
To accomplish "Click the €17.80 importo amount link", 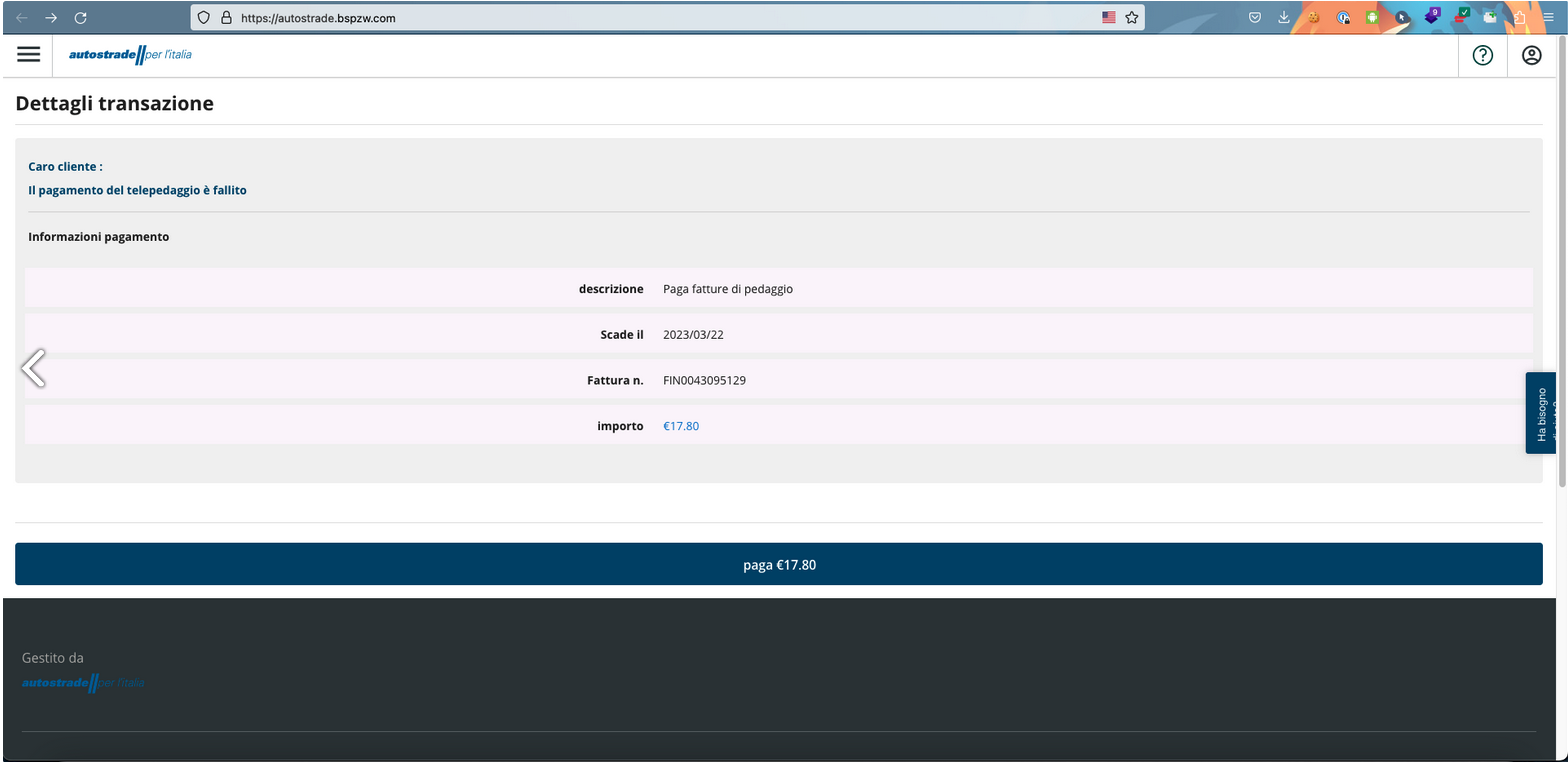I will point(681,426).
